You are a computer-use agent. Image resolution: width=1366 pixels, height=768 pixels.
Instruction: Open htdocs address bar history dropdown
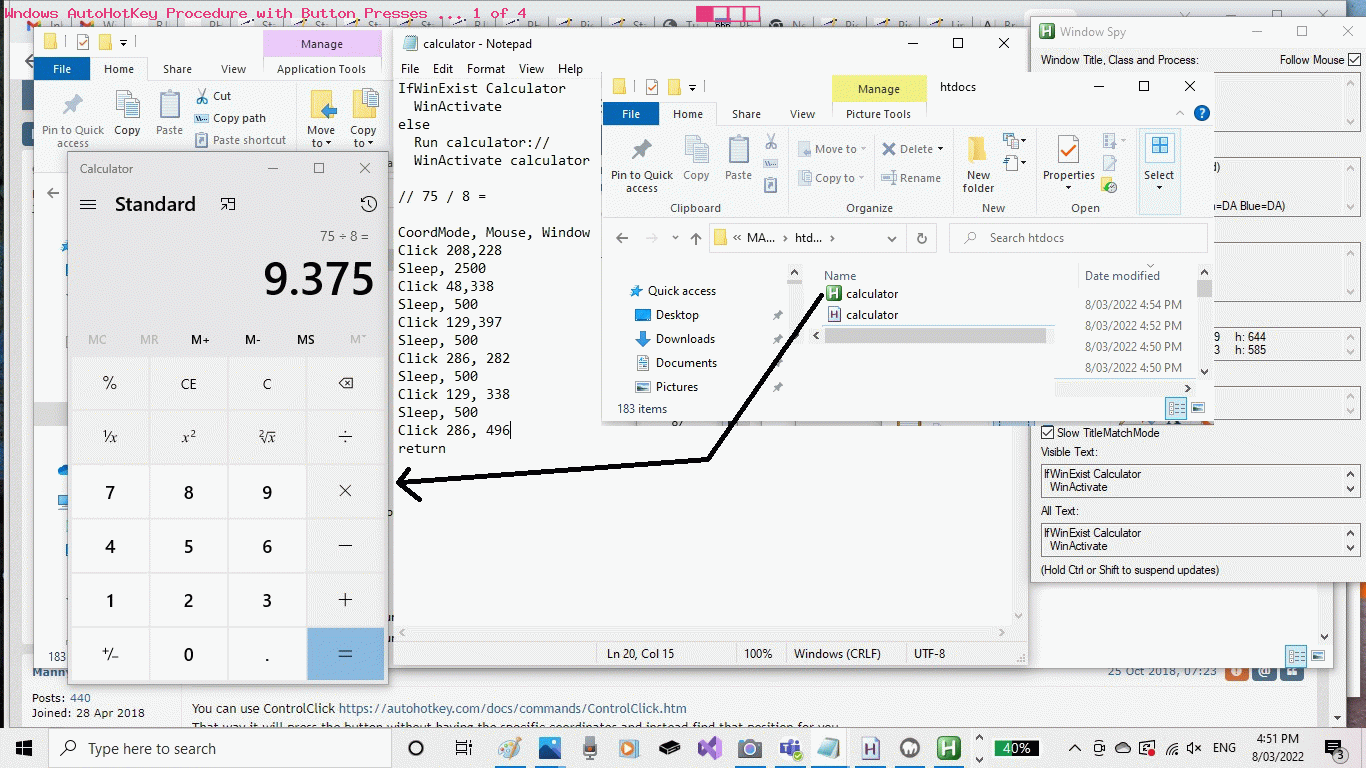coord(893,238)
